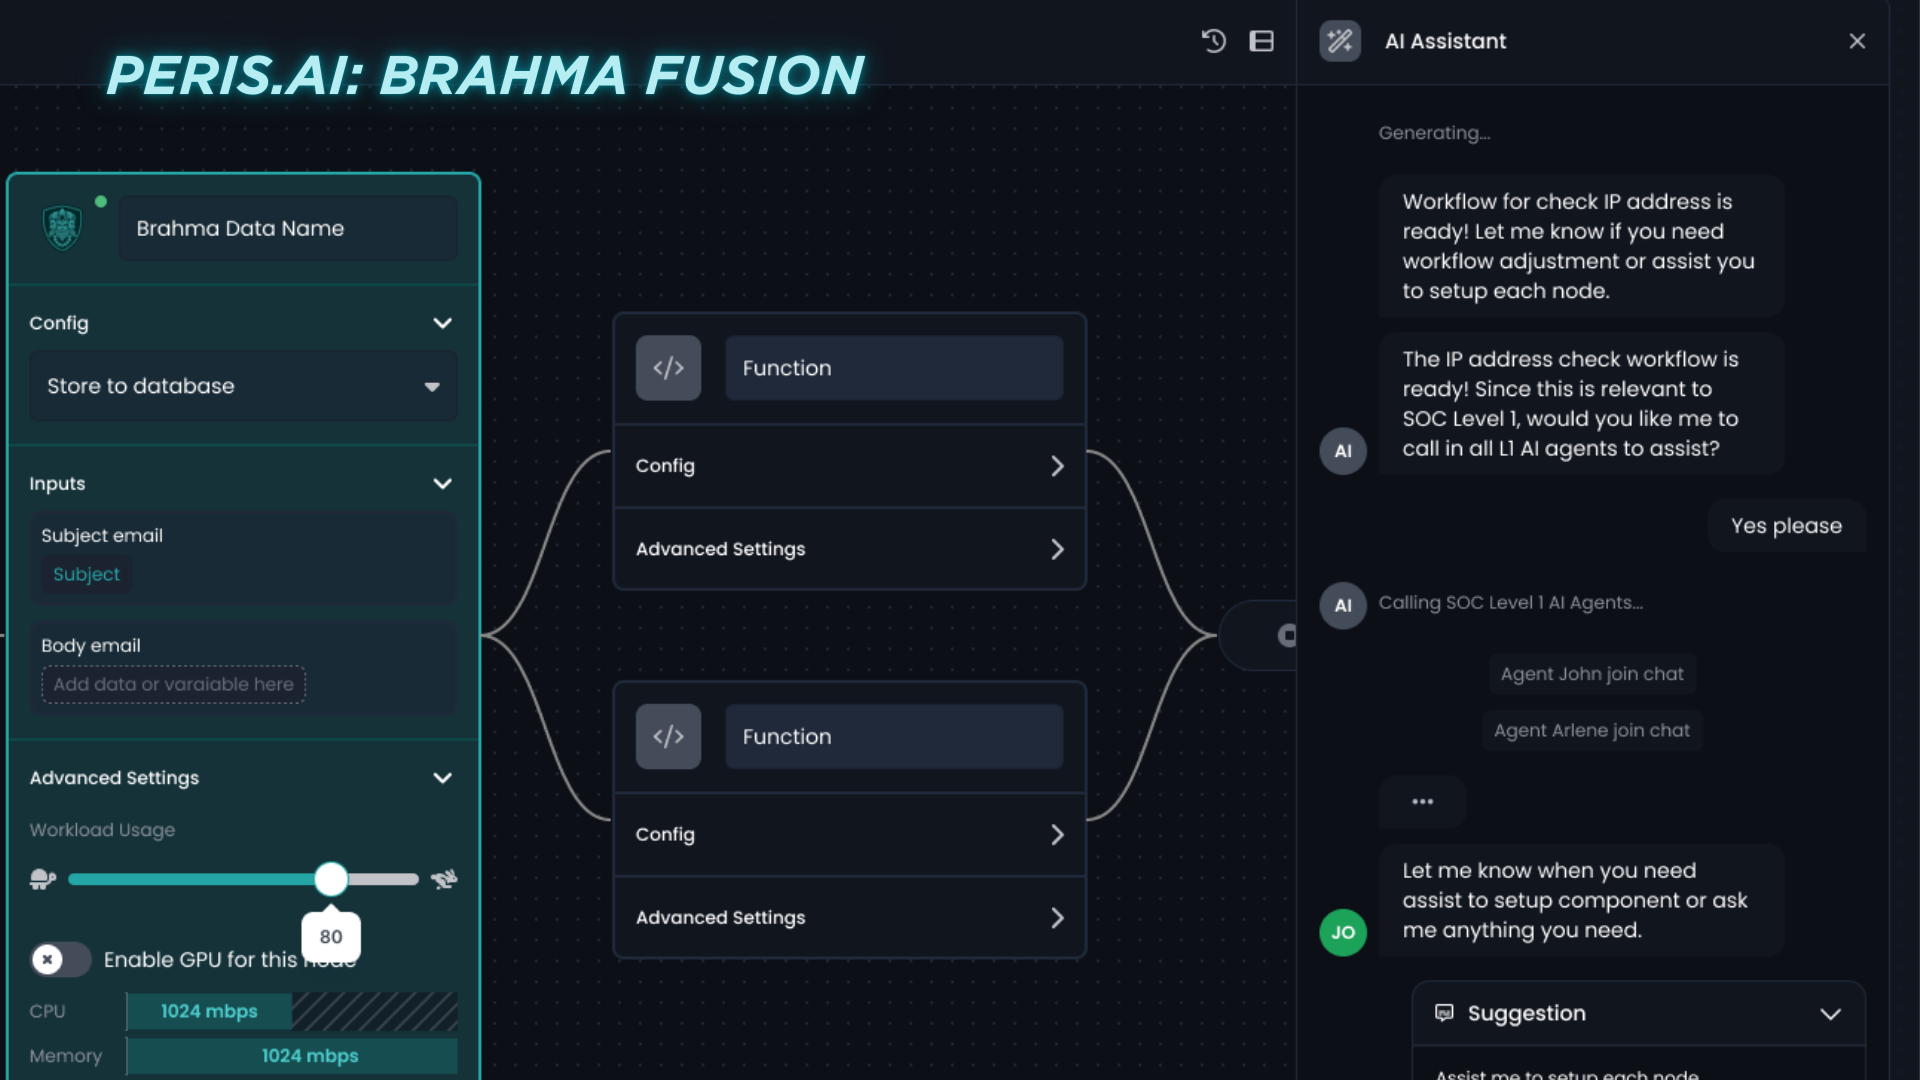Click the history/undo icon in the top bar
This screenshot has width=1920, height=1080.
pyautogui.click(x=1213, y=41)
